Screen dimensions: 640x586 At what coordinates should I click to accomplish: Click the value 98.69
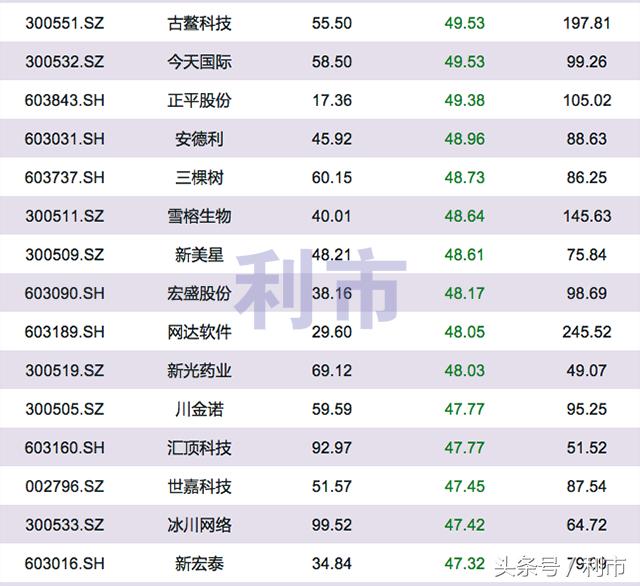[x=587, y=293]
